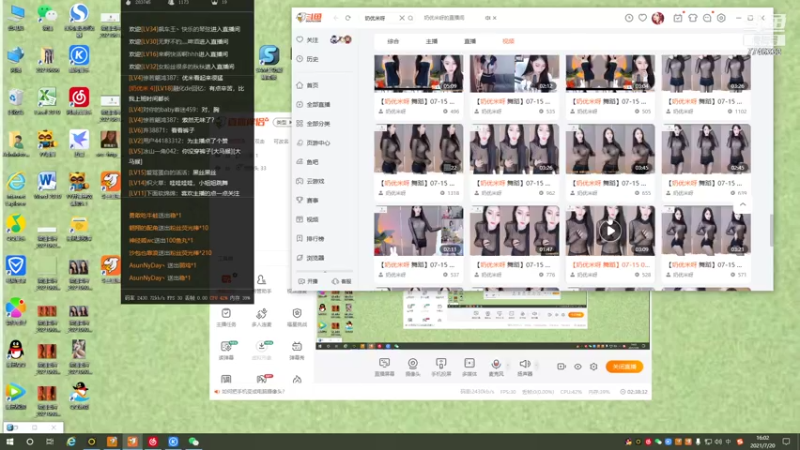This screenshot has height=450, width=800.
Task: Switch to 综合 search results tab
Action: pos(393,41)
